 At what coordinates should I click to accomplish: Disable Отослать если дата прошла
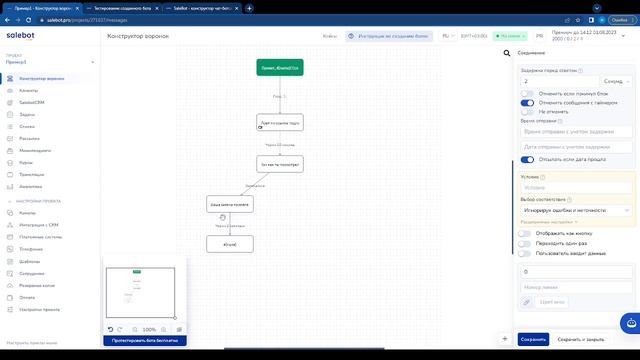pyautogui.click(x=527, y=160)
